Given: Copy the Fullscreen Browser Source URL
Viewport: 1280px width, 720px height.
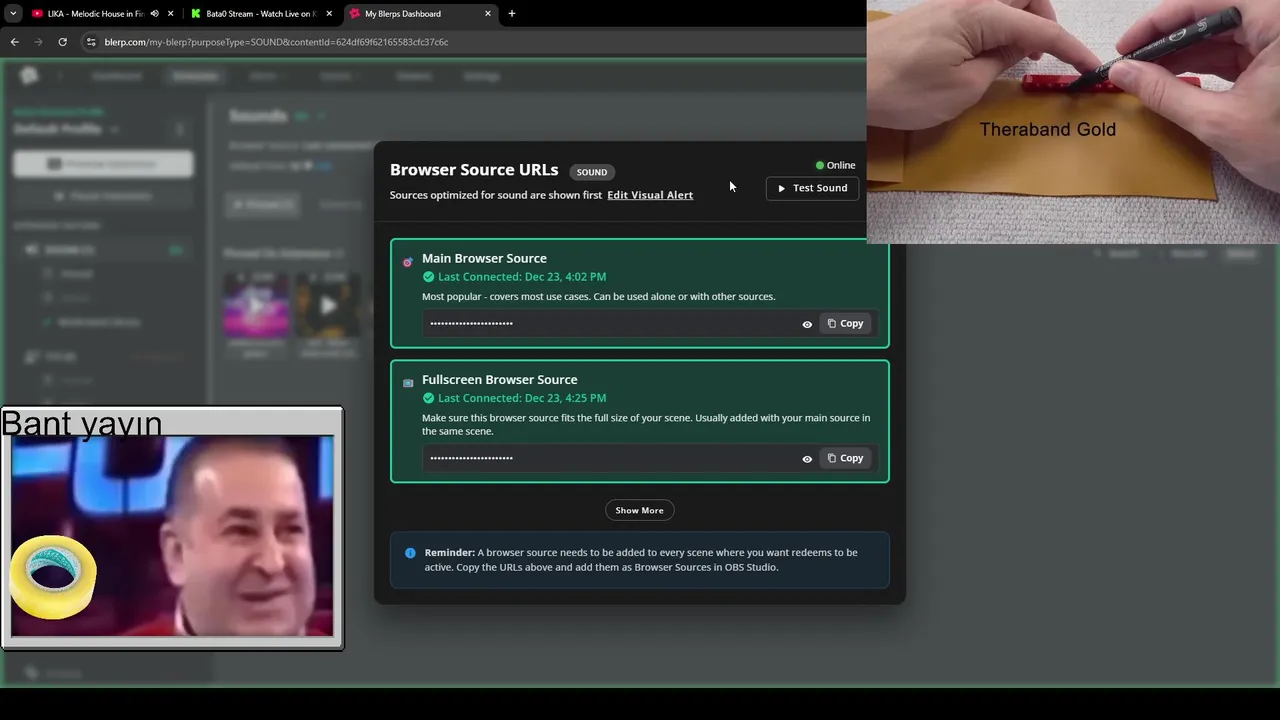Looking at the screenshot, I should 845,458.
